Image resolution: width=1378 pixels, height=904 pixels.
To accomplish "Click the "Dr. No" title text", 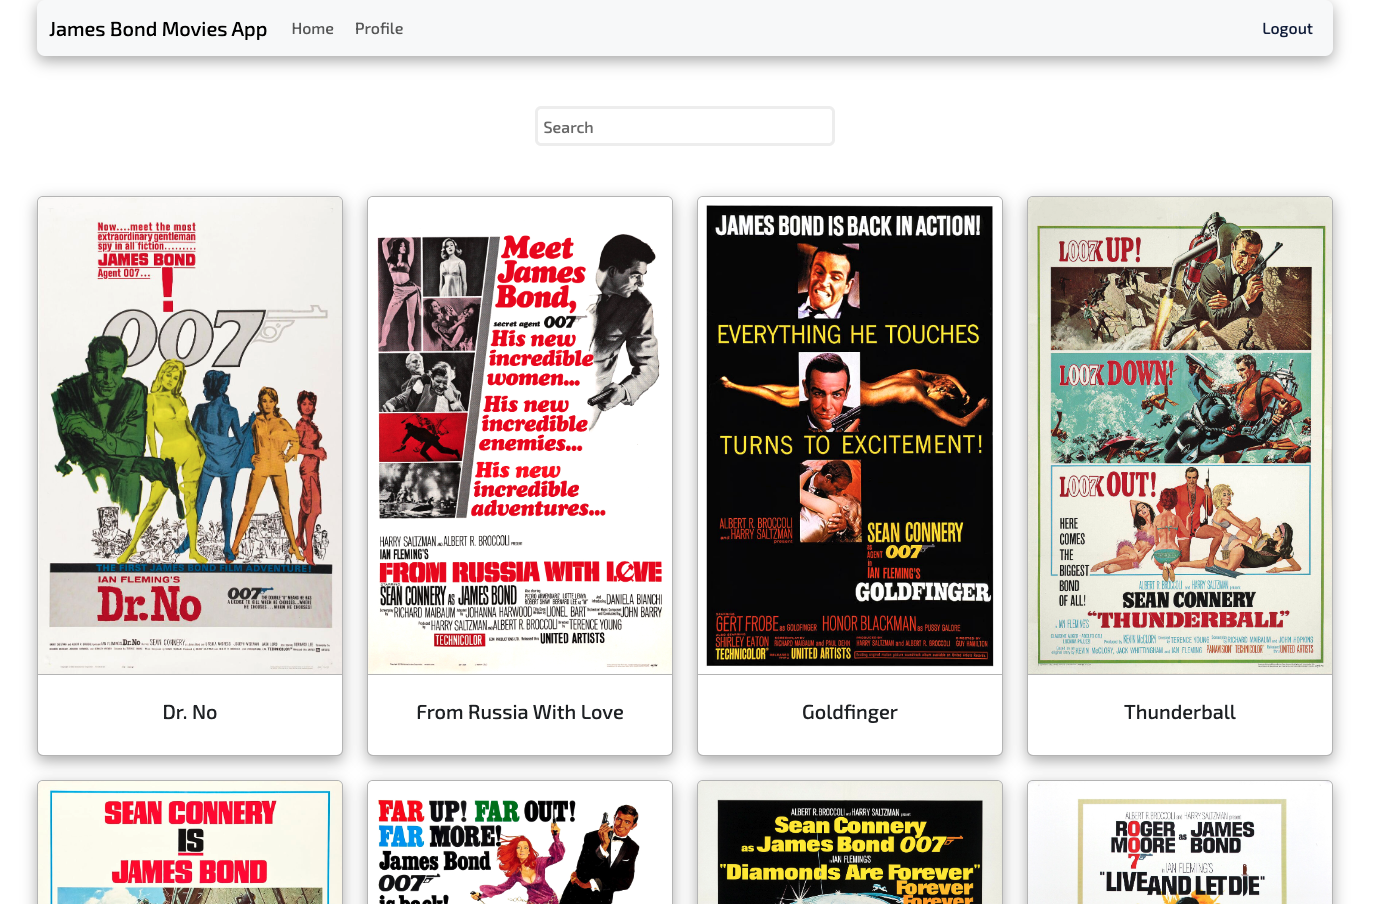I will (x=190, y=712).
